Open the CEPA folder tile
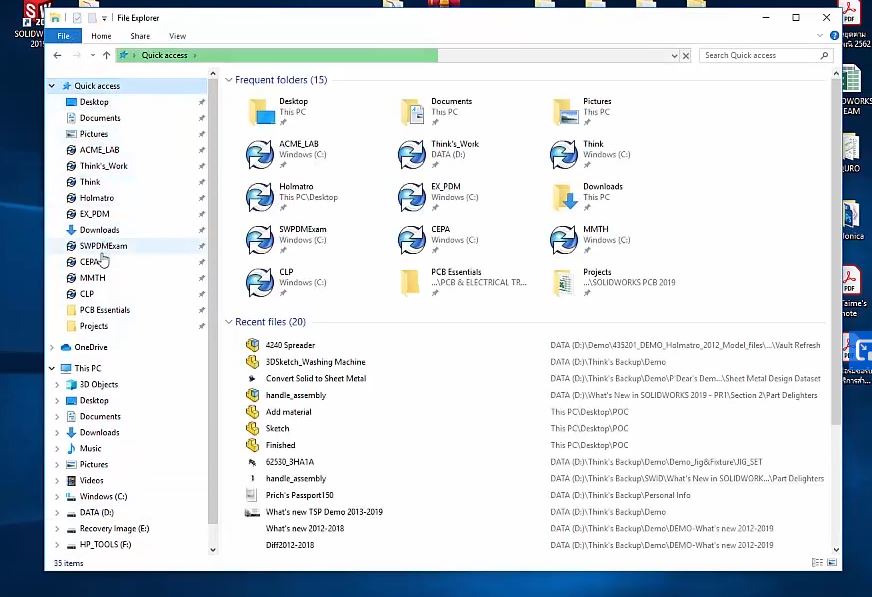 [439, 240]
